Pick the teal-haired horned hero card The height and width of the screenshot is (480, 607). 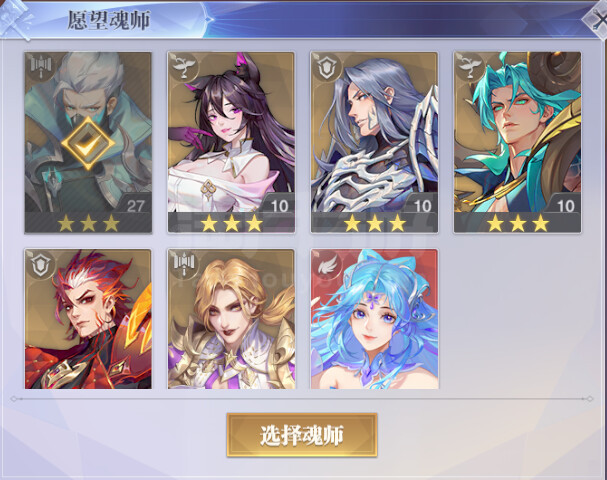coord(518,142)
